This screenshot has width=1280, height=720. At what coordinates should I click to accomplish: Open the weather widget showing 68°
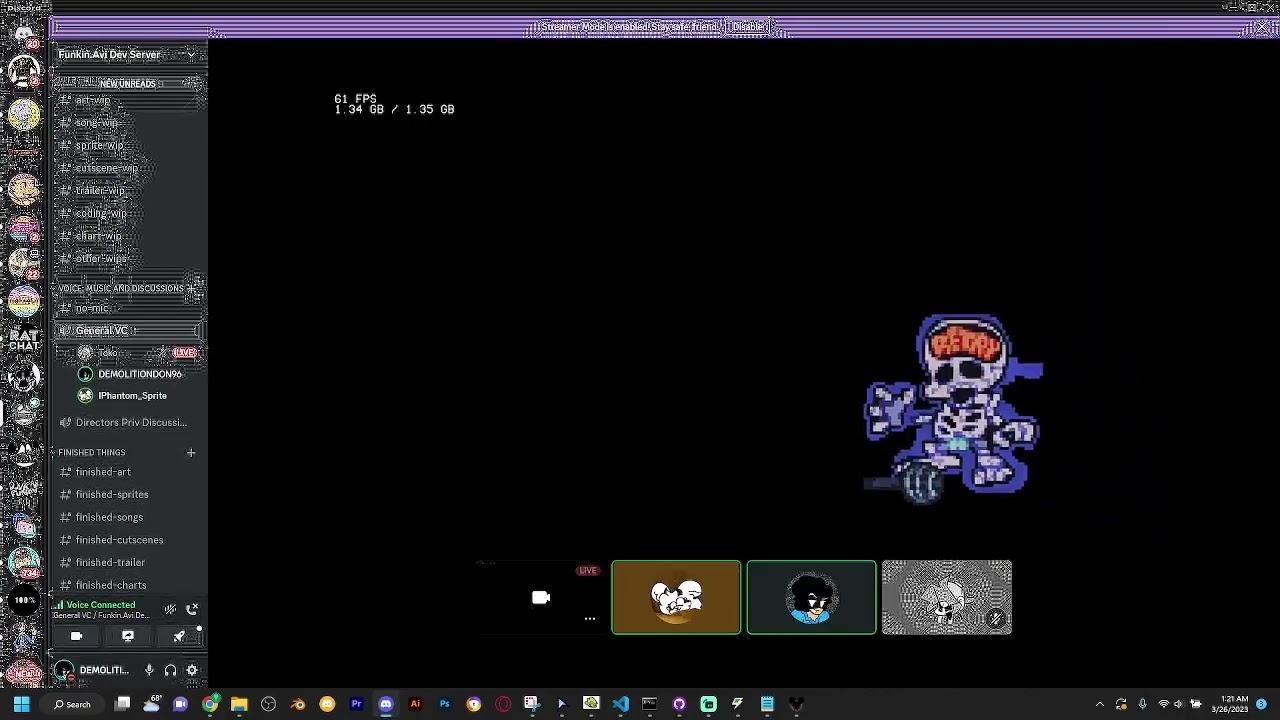[x=151, y=705]
